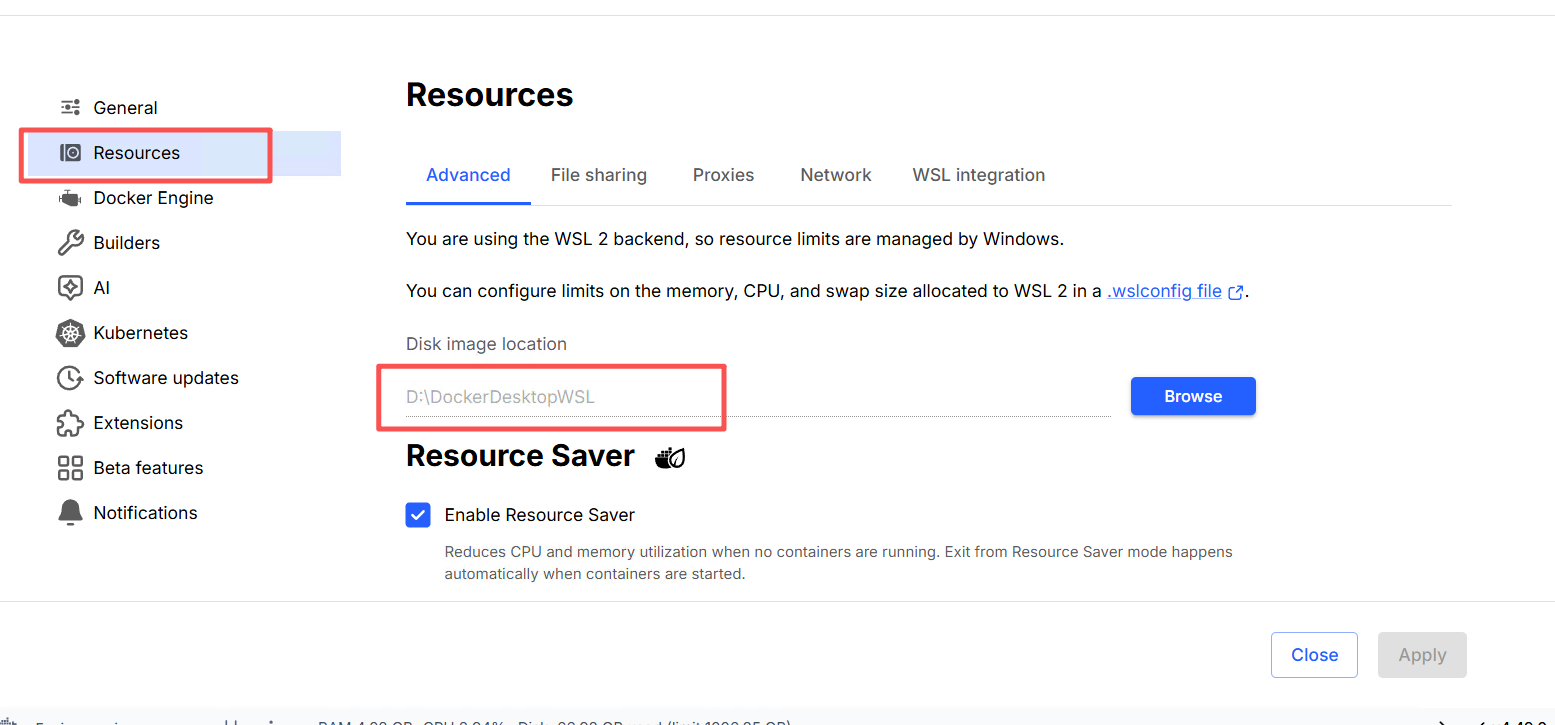Click the 'Disk image location' label
The height and width of the screenshot is (725, 1555).
486,344
